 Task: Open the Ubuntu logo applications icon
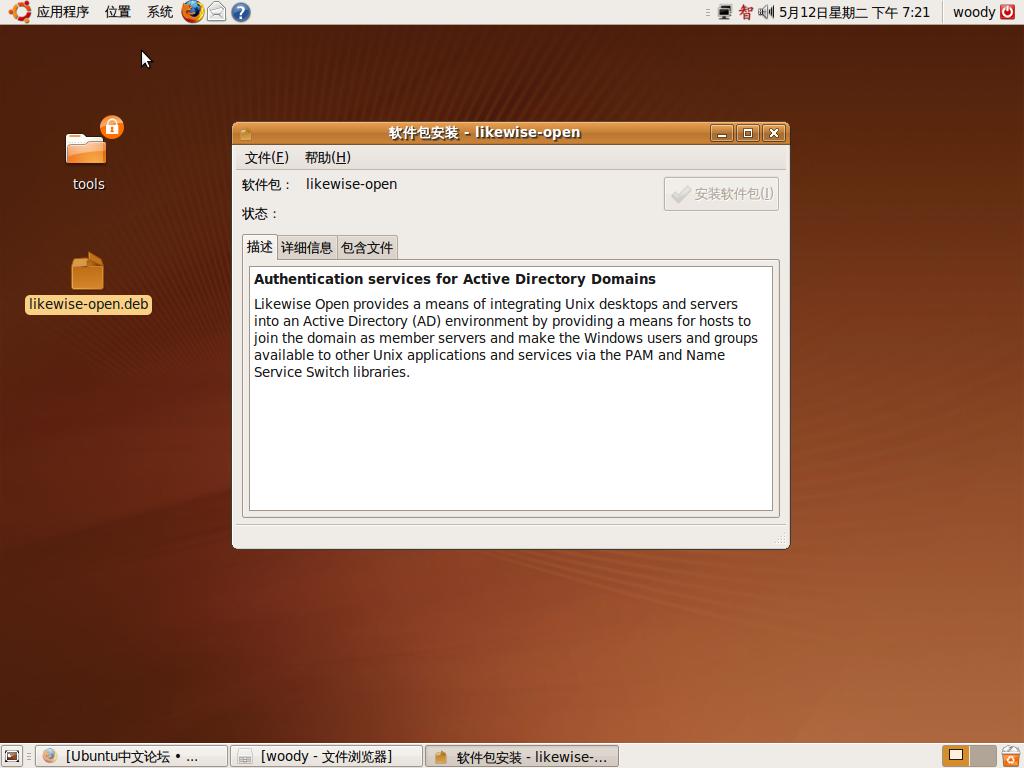(20, 12)
